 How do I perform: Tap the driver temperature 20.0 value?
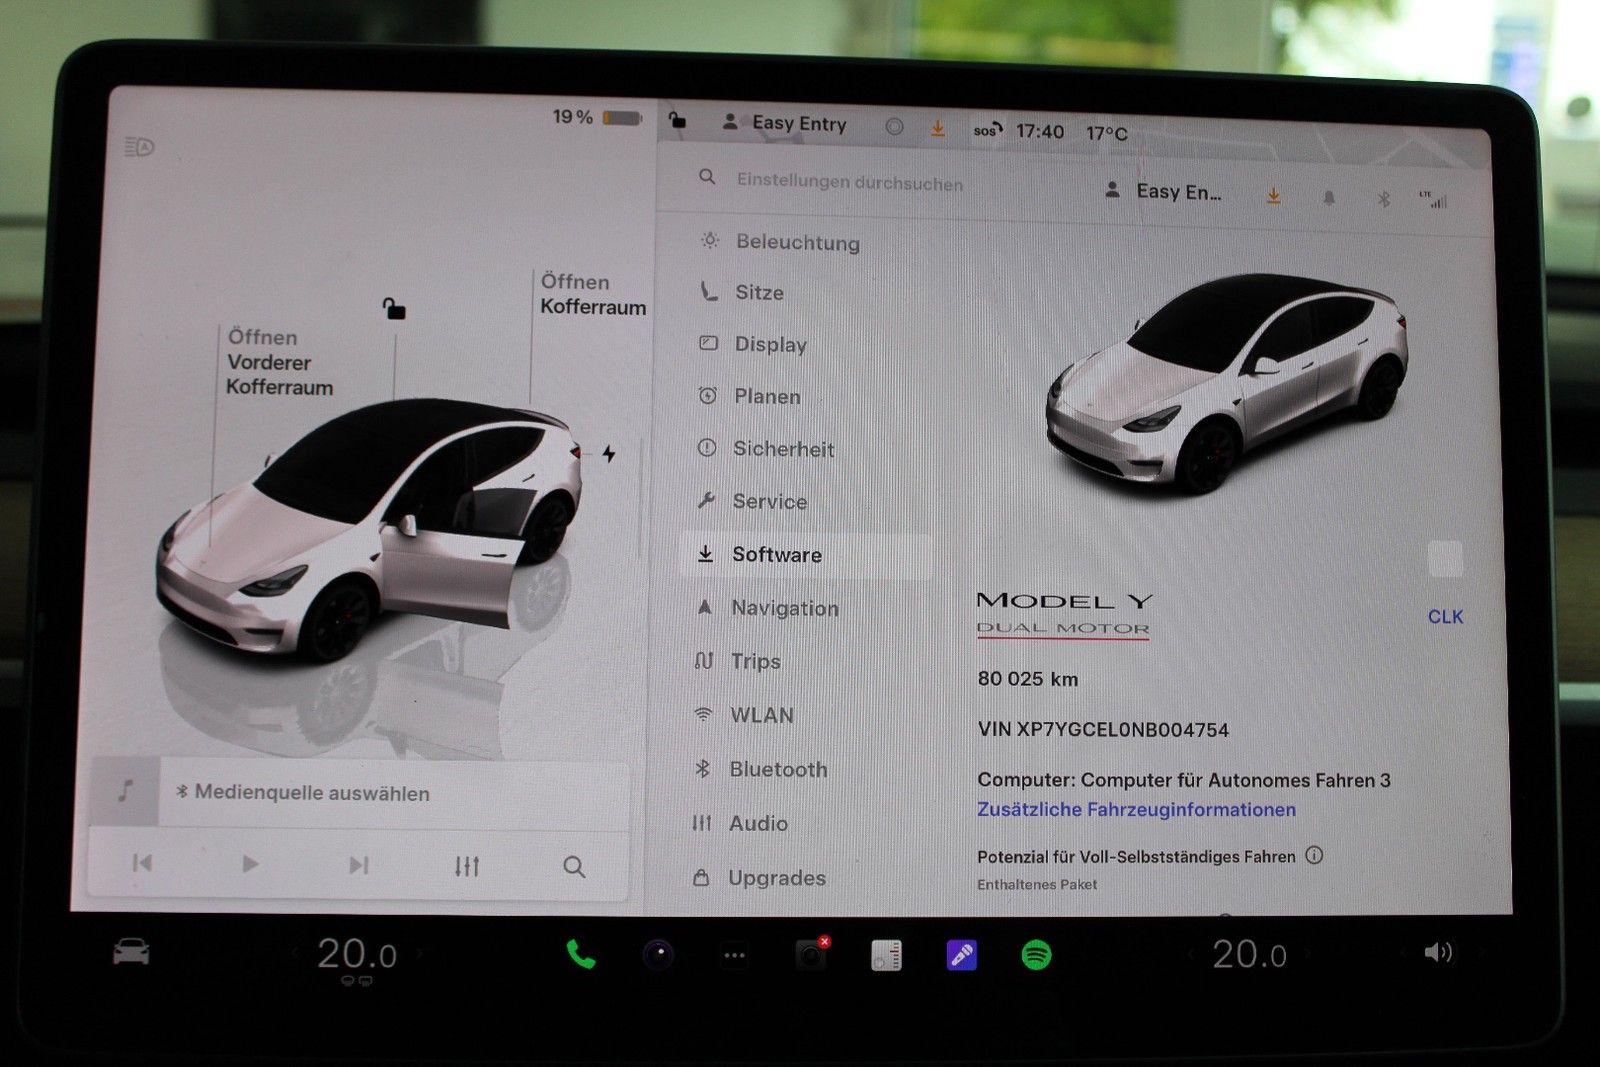pyautogui.click(x=357, y=954)
